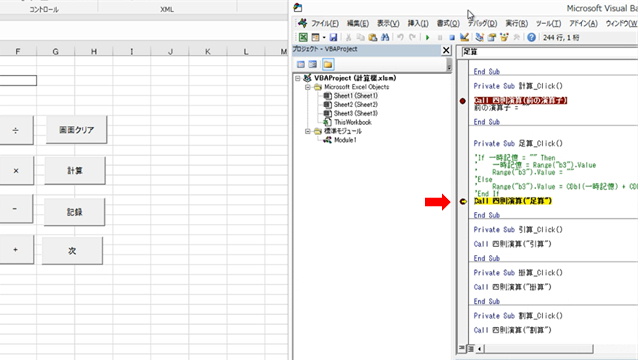The image size is (640, 360).
Task: Click the View Object icon in project pane
Action: coord(313,64)
